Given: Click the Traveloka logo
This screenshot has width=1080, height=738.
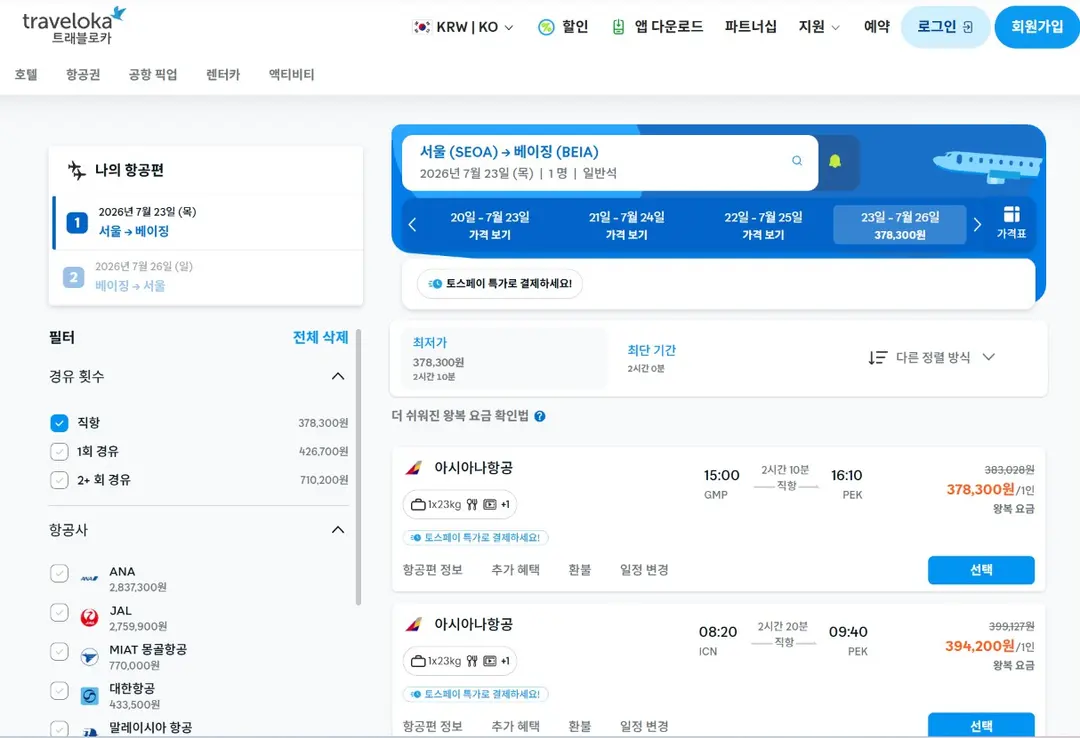Looking at the screenshot, I should pyautogui.click(x=74, y=26).
